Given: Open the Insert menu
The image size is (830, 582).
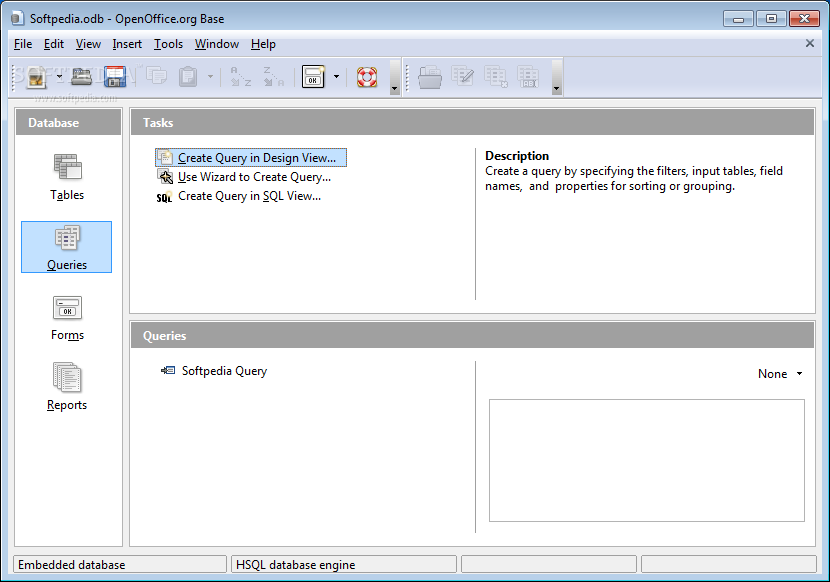Looking at the screenshot, I should [x=127, y=44].
